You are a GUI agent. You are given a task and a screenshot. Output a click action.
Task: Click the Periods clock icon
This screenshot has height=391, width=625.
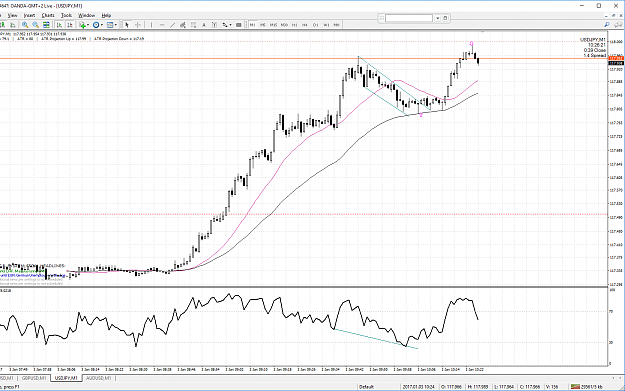pyautogui.click(x=96, y=25)
